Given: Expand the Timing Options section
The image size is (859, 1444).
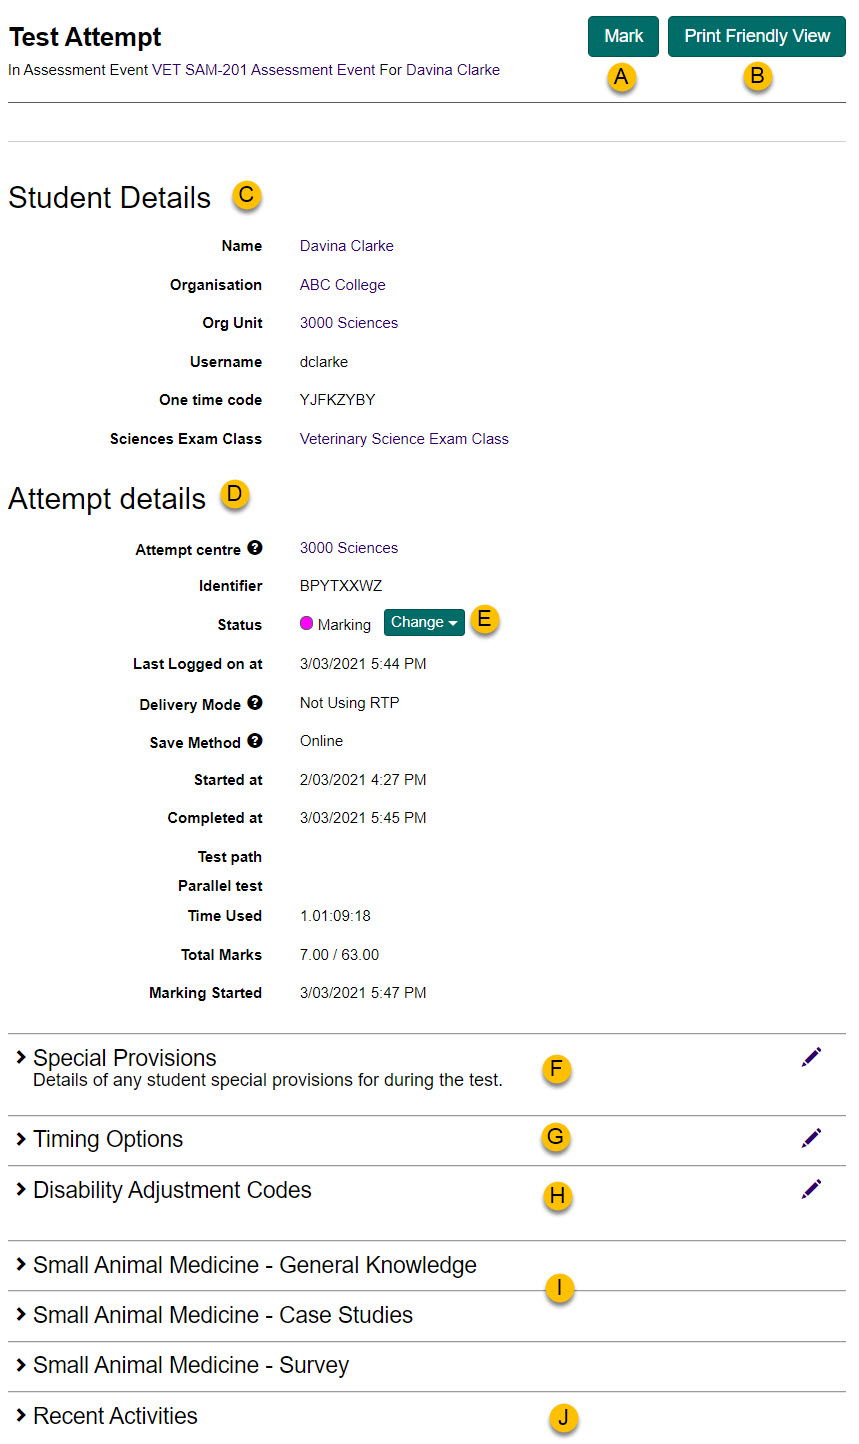Looking at the screenshot, I should coord(107,1139).
